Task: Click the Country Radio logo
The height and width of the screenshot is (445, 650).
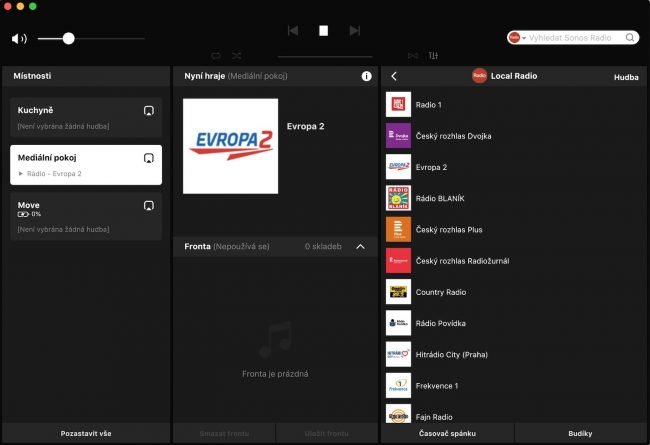Action: pos(398,292)
